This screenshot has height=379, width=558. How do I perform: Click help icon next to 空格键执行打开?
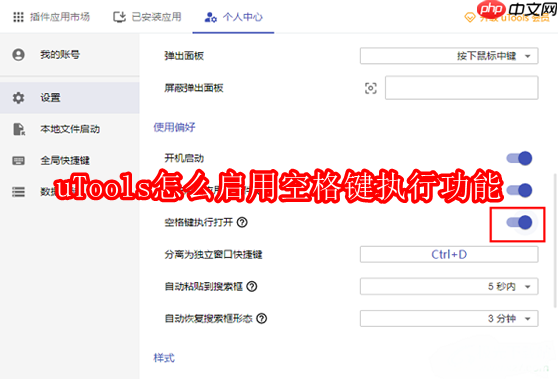(242, 222)
